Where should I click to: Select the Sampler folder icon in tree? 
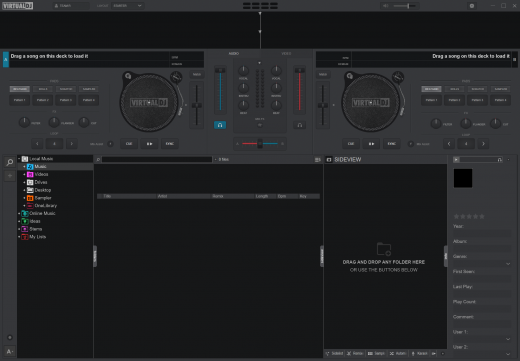(30, 198)
